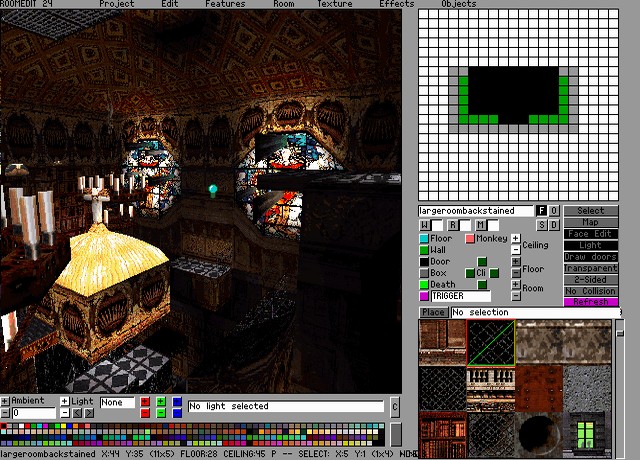This screenshot has height=460, width=640.
Task: Click the magenta Trigger square
Action: tap(424, 296)
